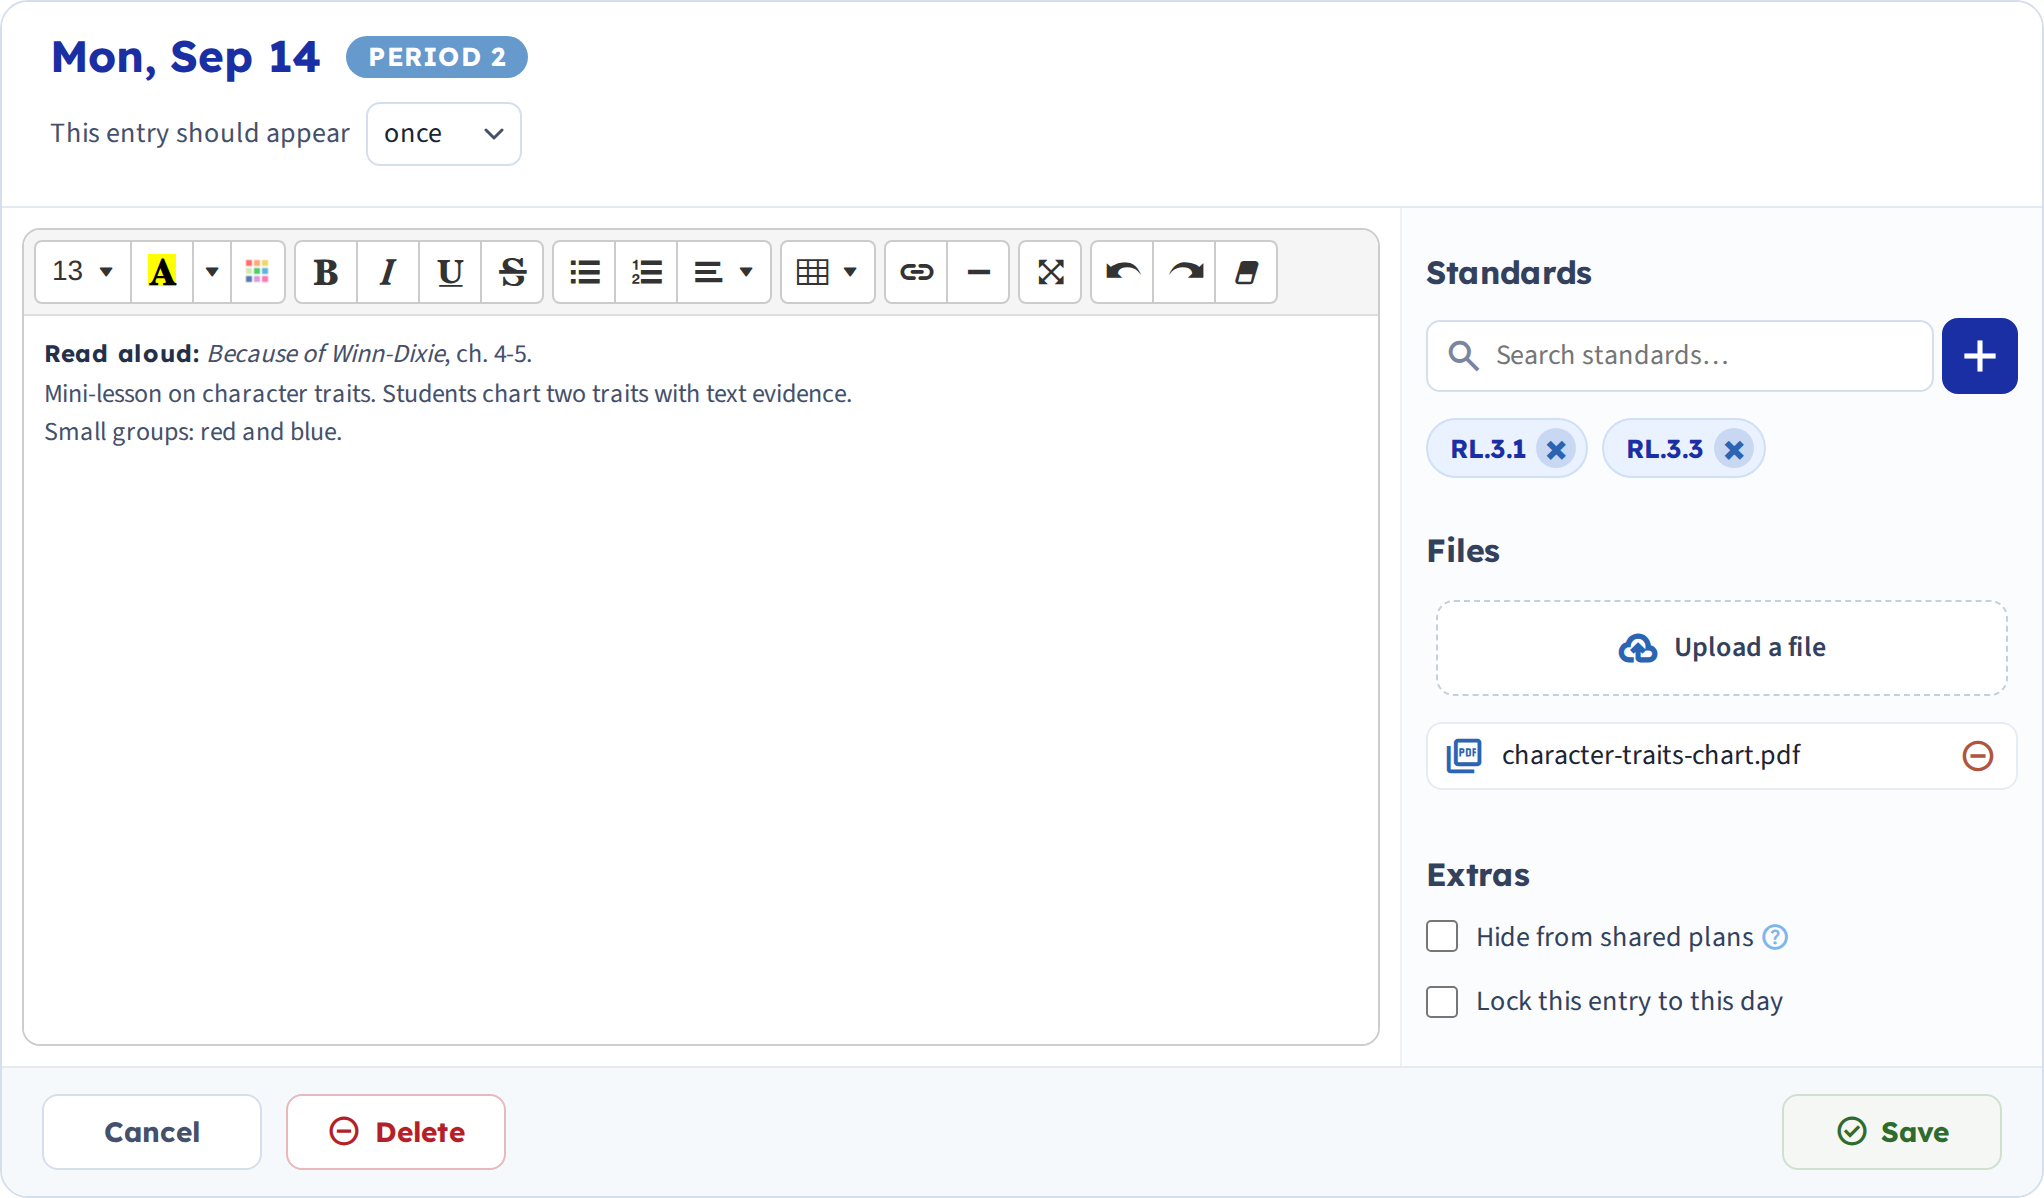
Task: Click the 'Small groups: red and blue.' line
Action: pos(193,432)
